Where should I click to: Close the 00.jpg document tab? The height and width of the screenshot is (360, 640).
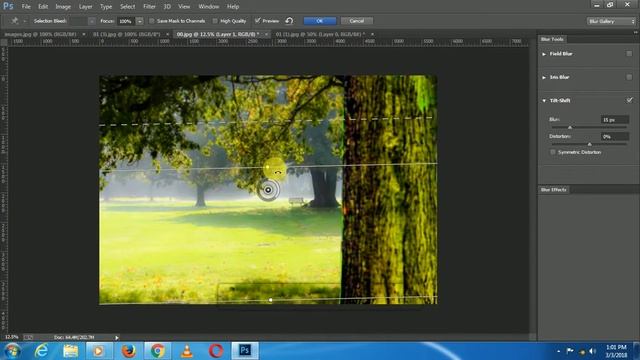266,34
